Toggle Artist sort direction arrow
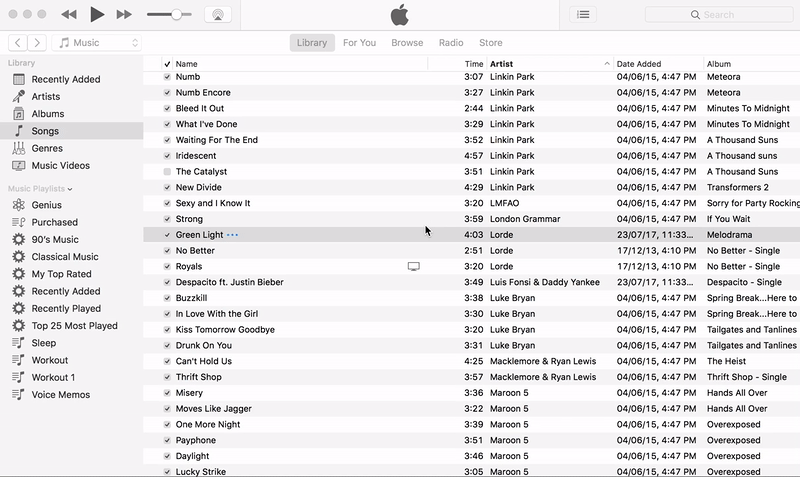The height and width of the screenshot is (477, 800). click(x=607, y=64)
